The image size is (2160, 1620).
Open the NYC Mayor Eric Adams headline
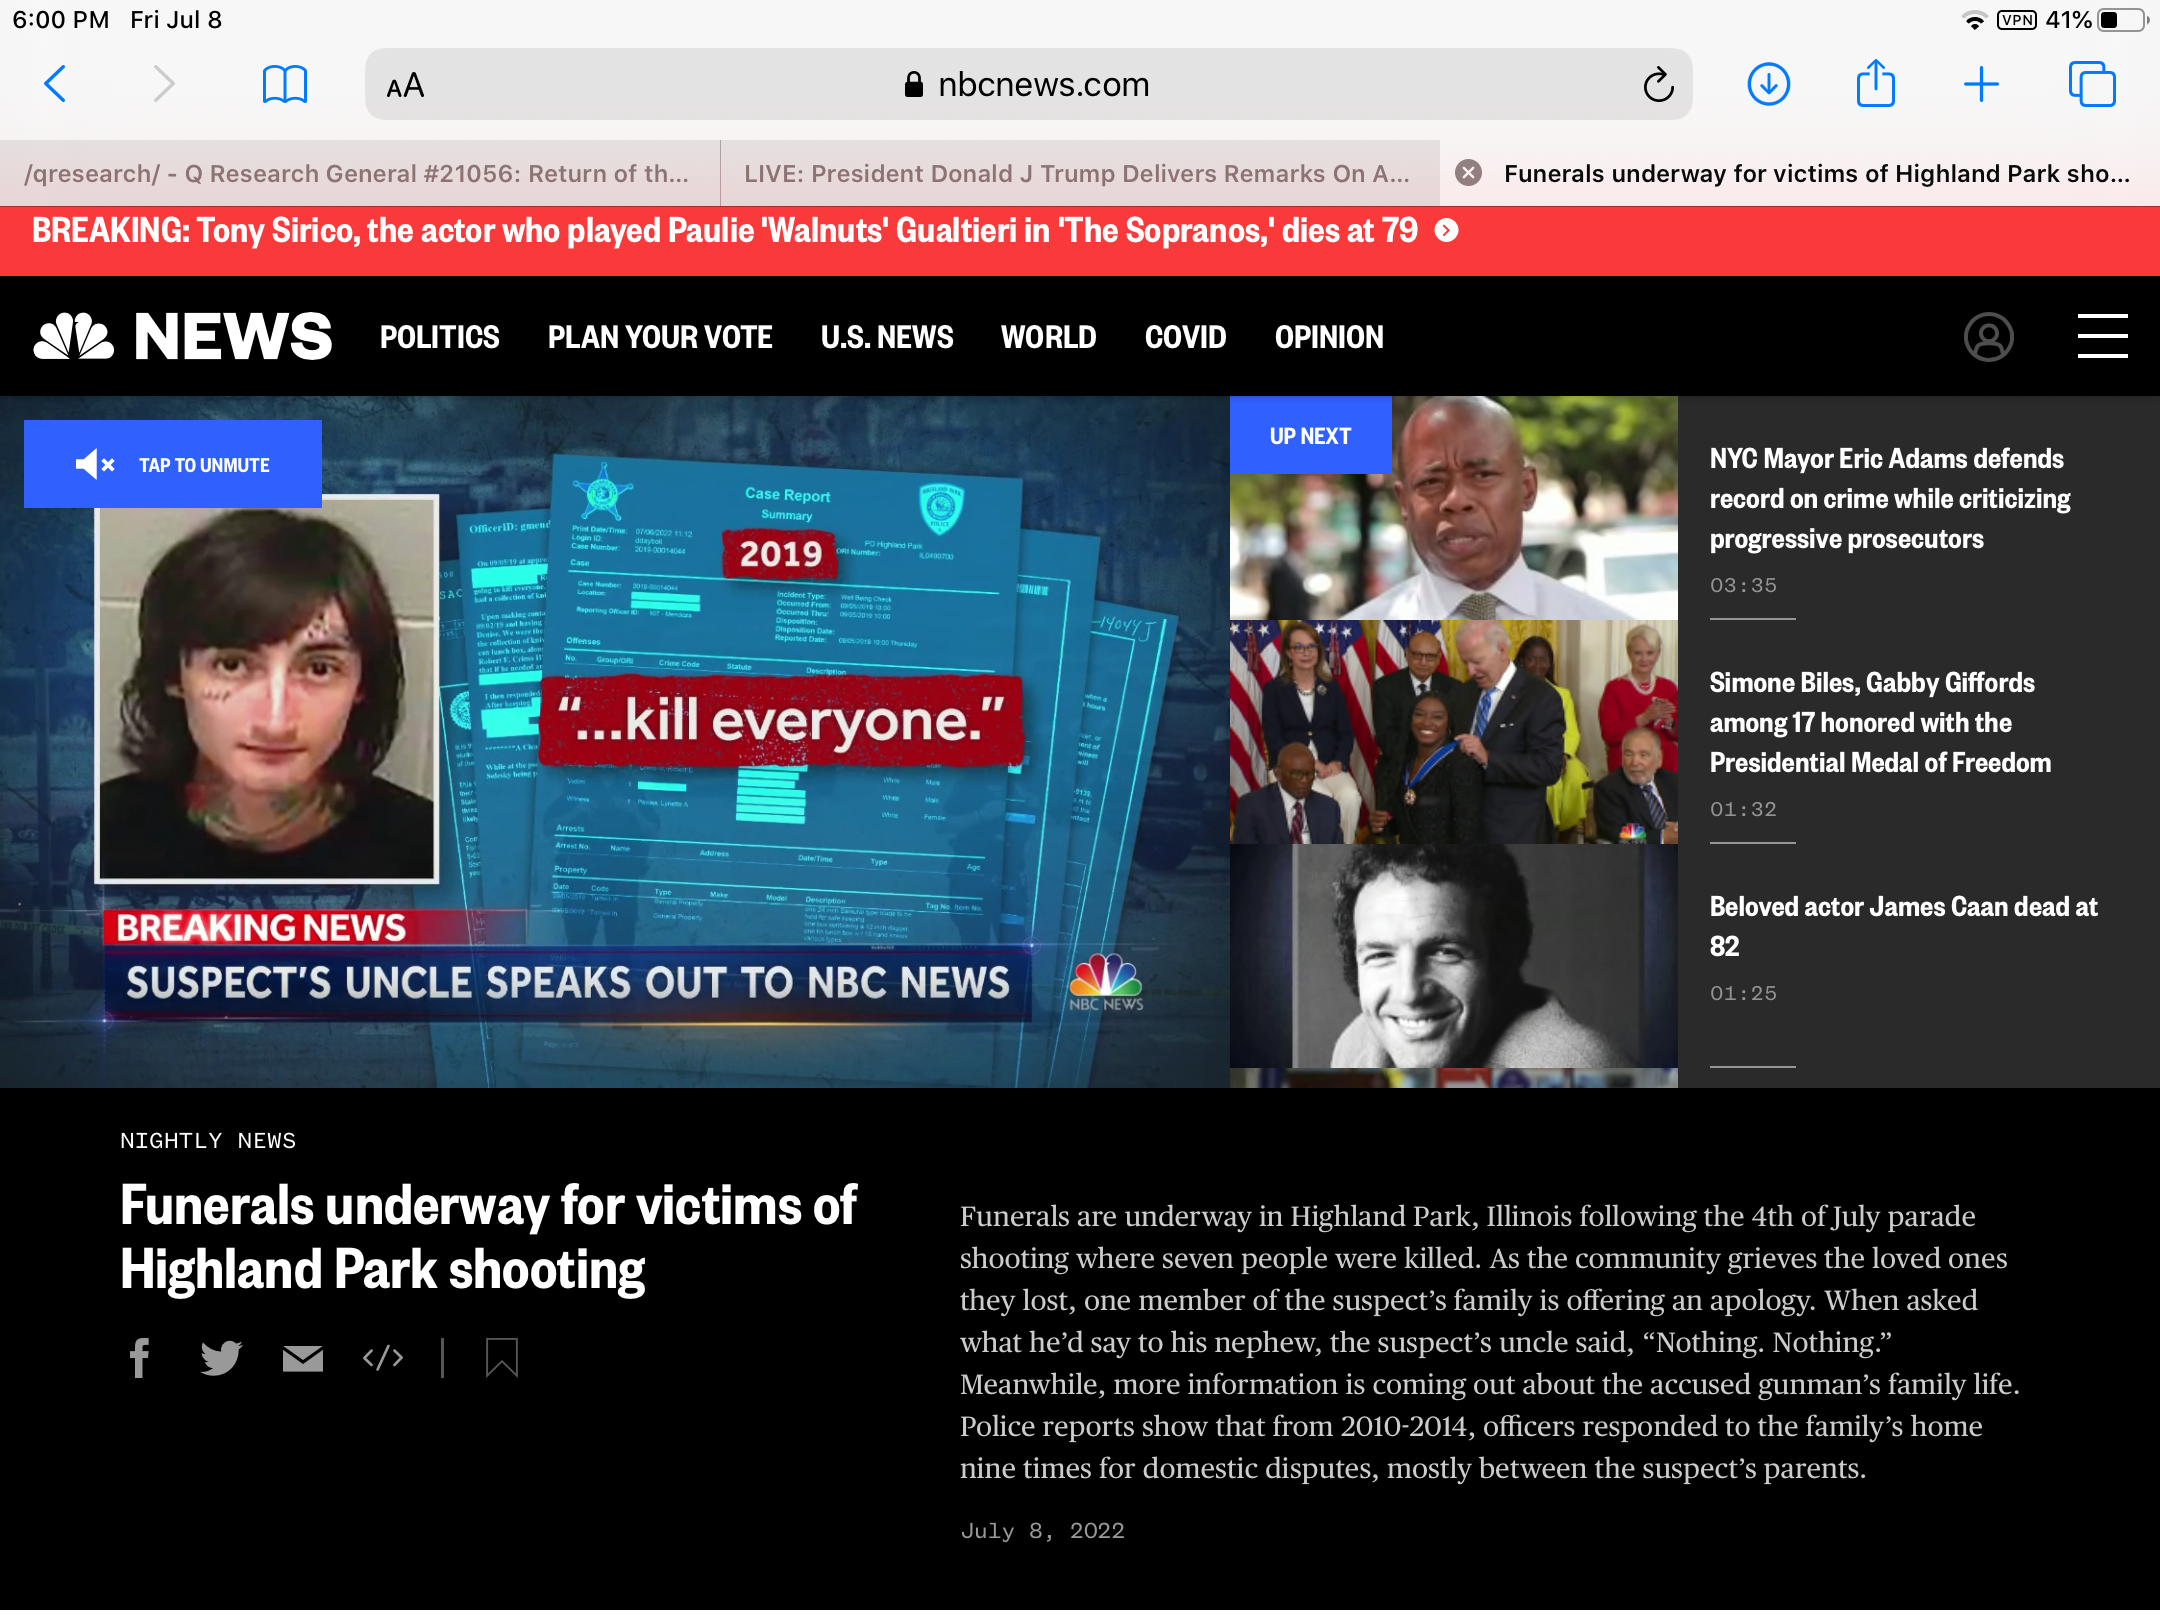[1889, 499]
